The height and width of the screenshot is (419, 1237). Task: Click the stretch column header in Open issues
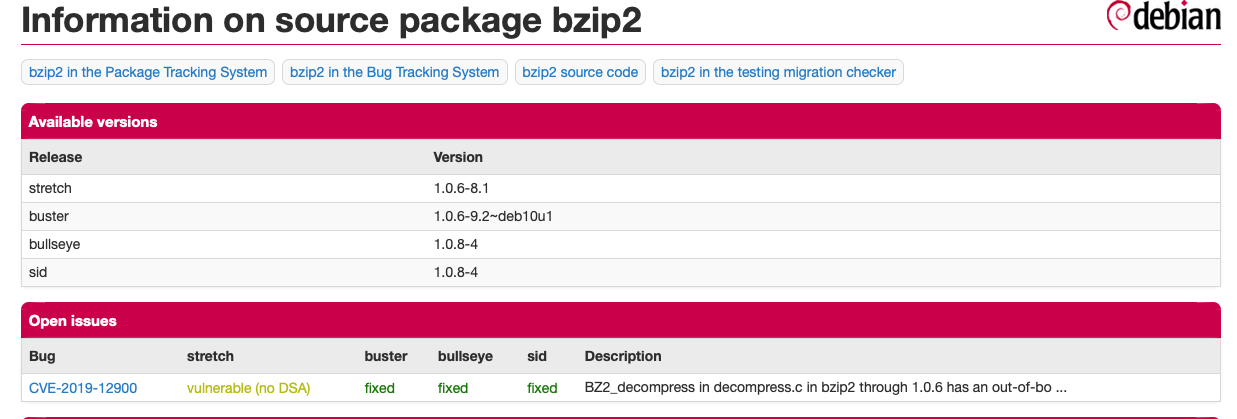coord(210,356)
